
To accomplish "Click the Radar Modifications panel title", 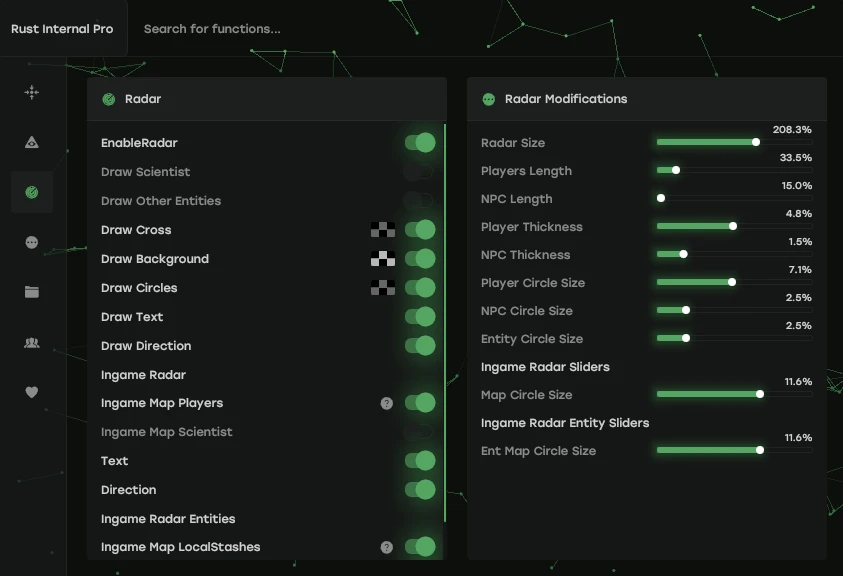I will [566, 99].
